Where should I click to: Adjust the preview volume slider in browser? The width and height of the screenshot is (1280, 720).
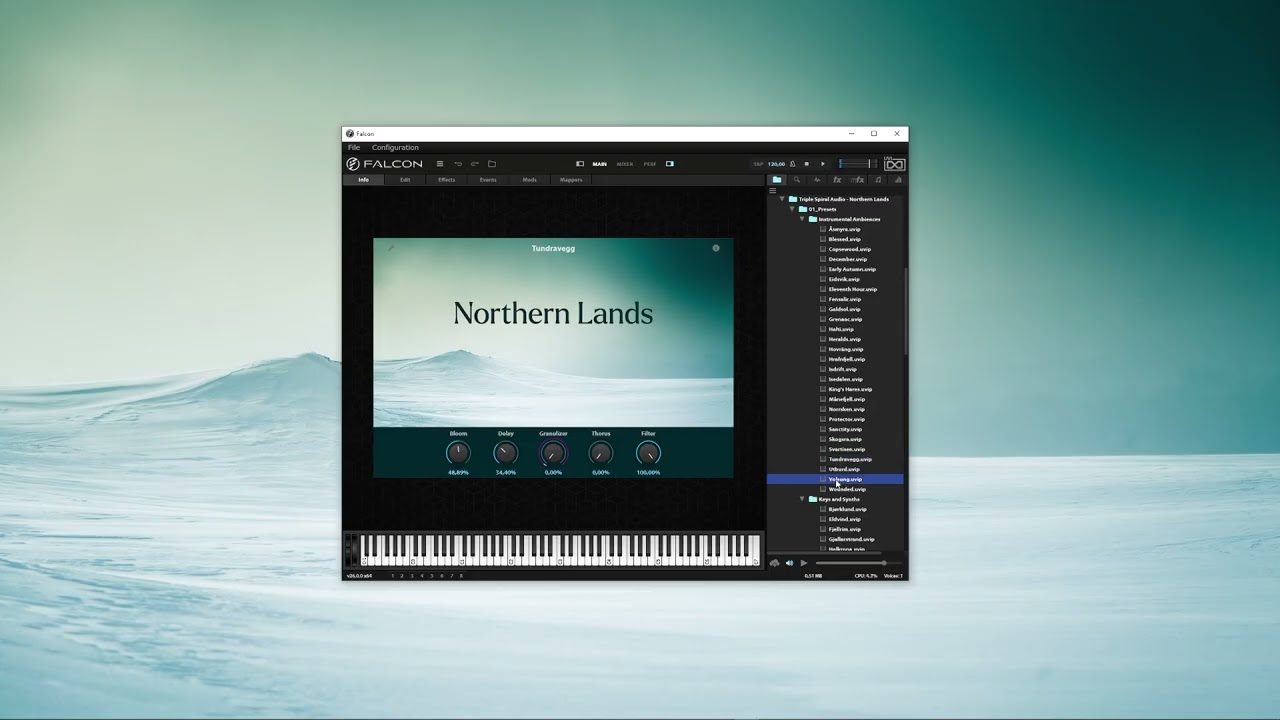858,563
